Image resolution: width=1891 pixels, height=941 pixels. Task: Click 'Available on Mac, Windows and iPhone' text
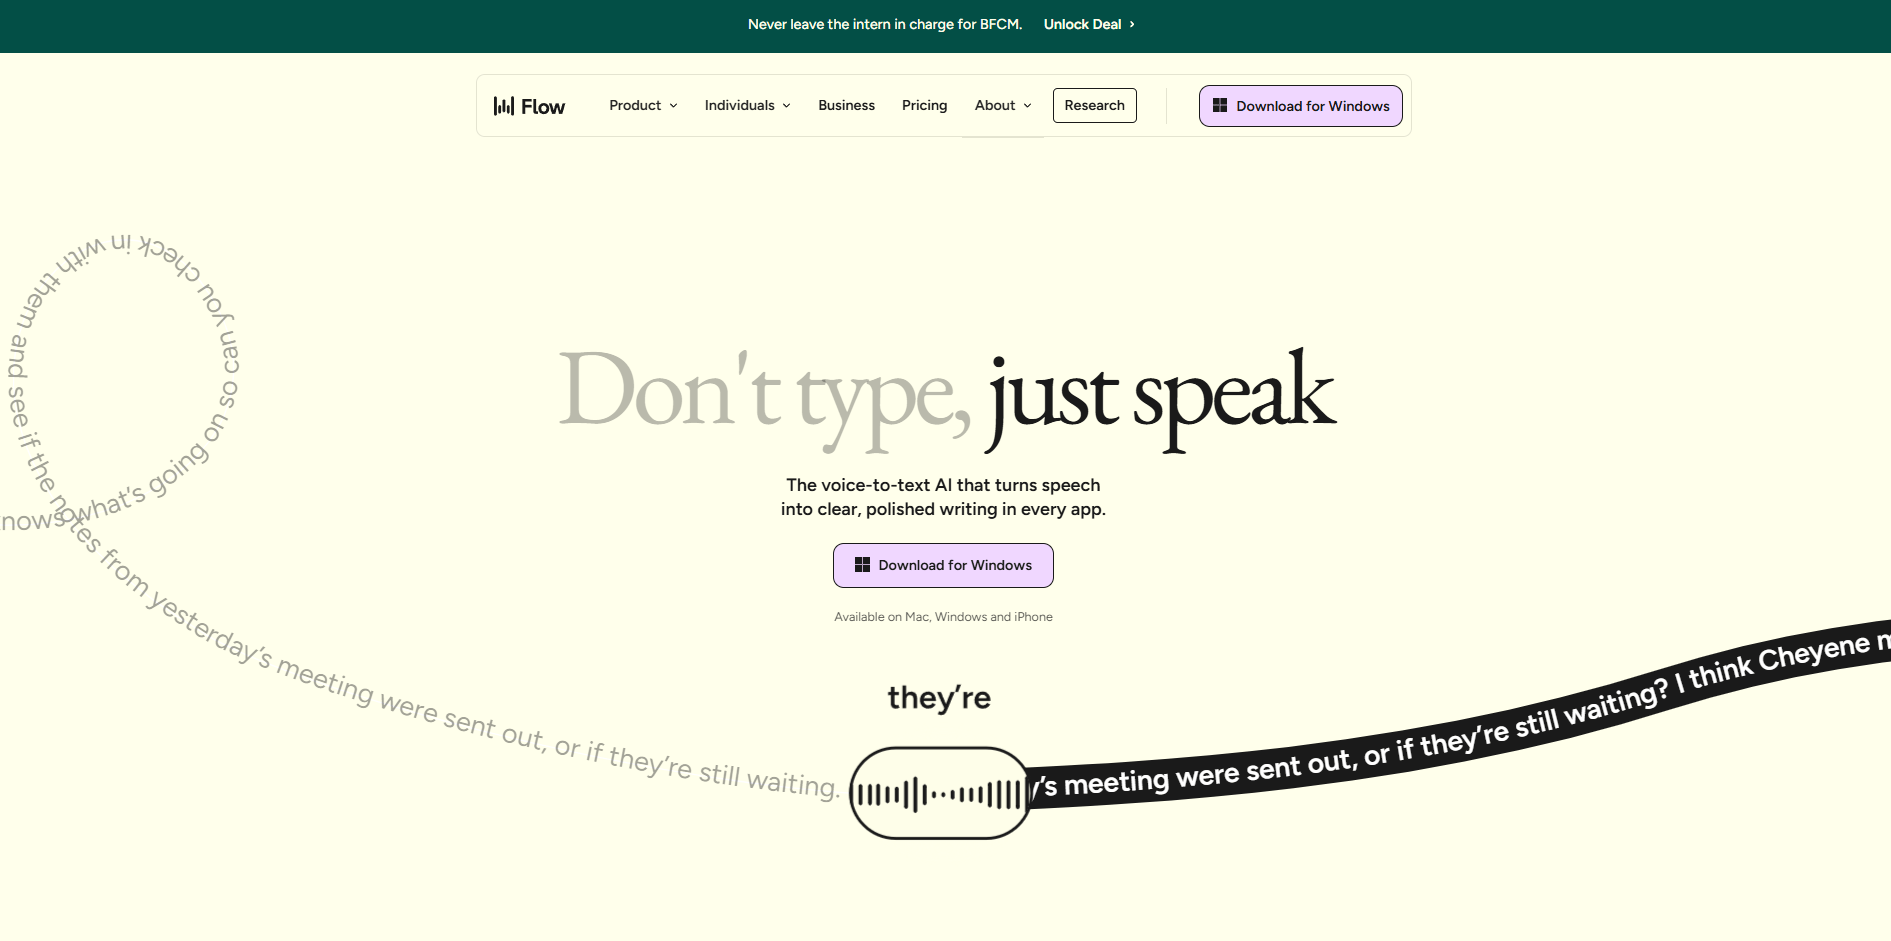point(943,617)
